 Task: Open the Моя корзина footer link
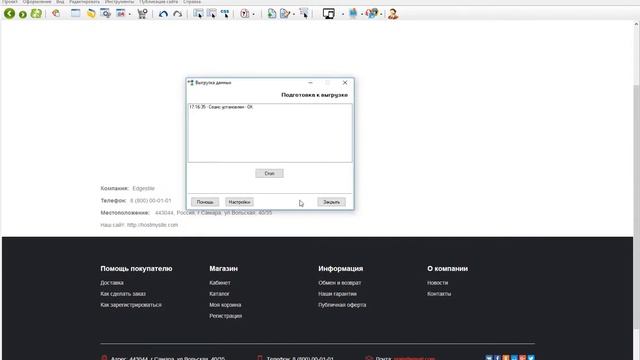pos(225,304)
